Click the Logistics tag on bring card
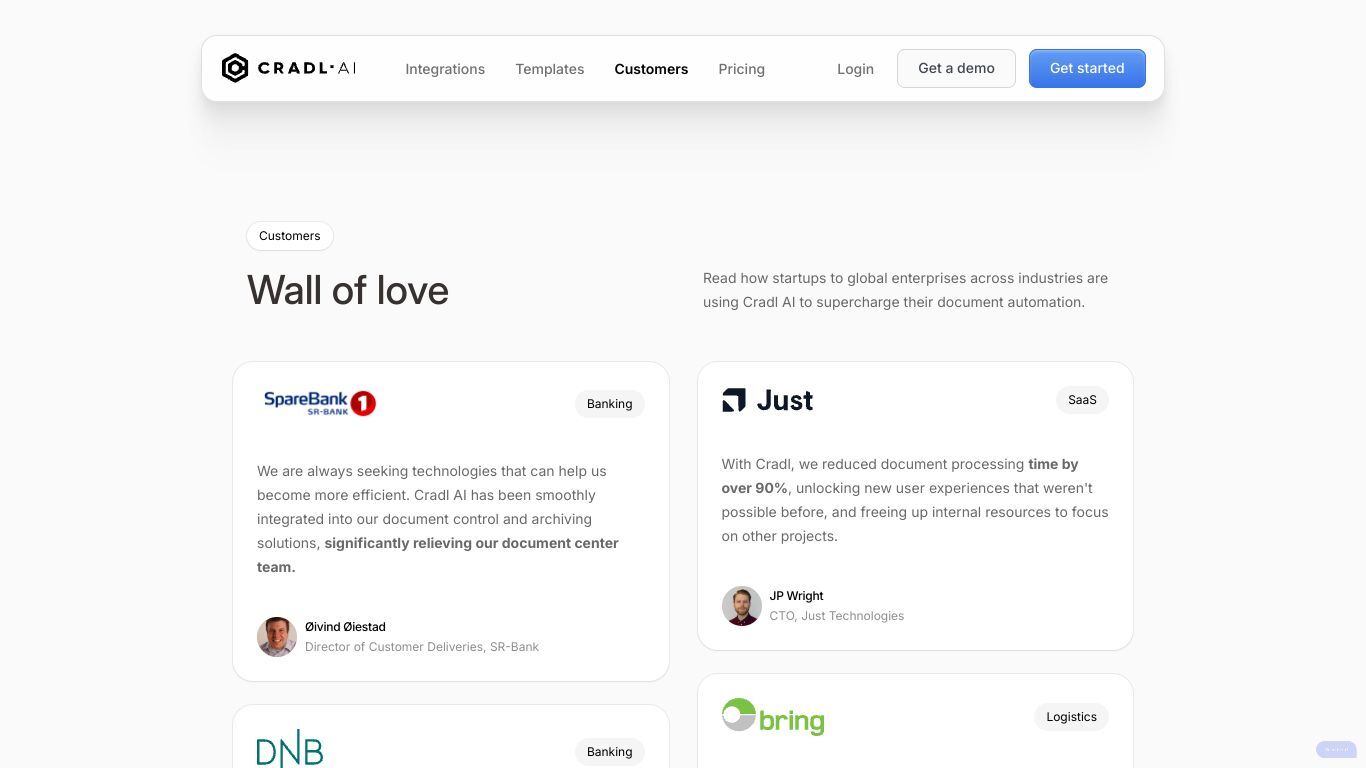Screen dimensions: 1366x768 tap(1071, 717)
